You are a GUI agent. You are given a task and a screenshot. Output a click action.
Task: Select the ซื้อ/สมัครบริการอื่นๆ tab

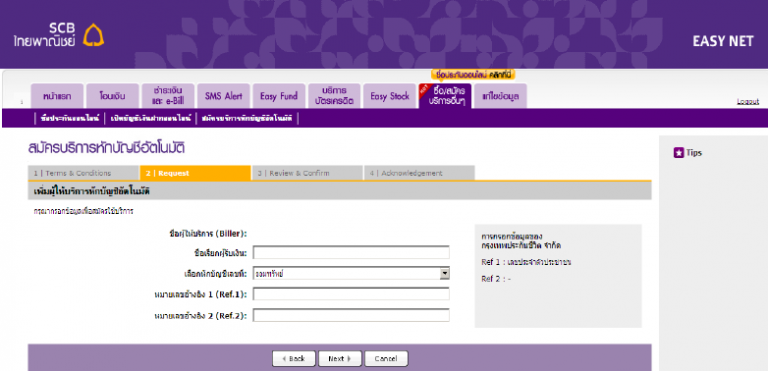tap(445, 96)
